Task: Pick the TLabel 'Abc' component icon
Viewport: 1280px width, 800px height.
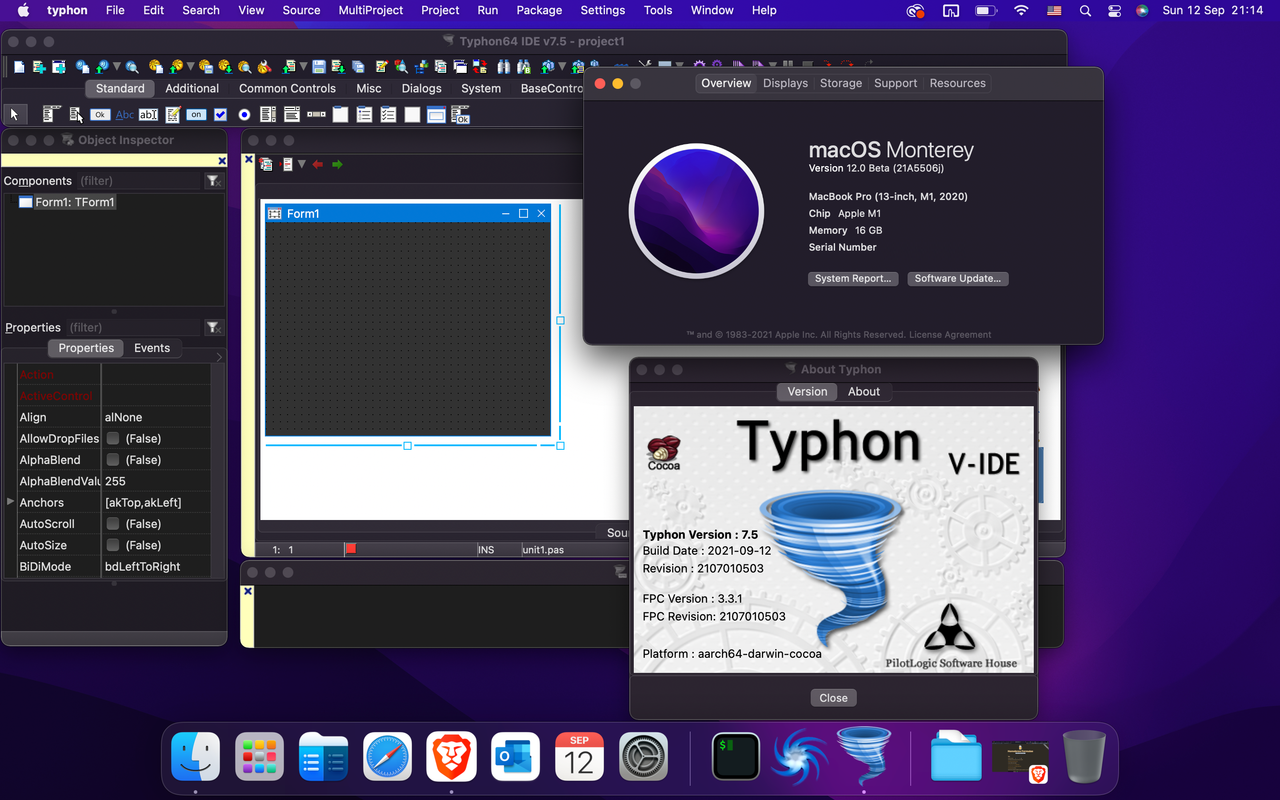Action: (124, 115)
